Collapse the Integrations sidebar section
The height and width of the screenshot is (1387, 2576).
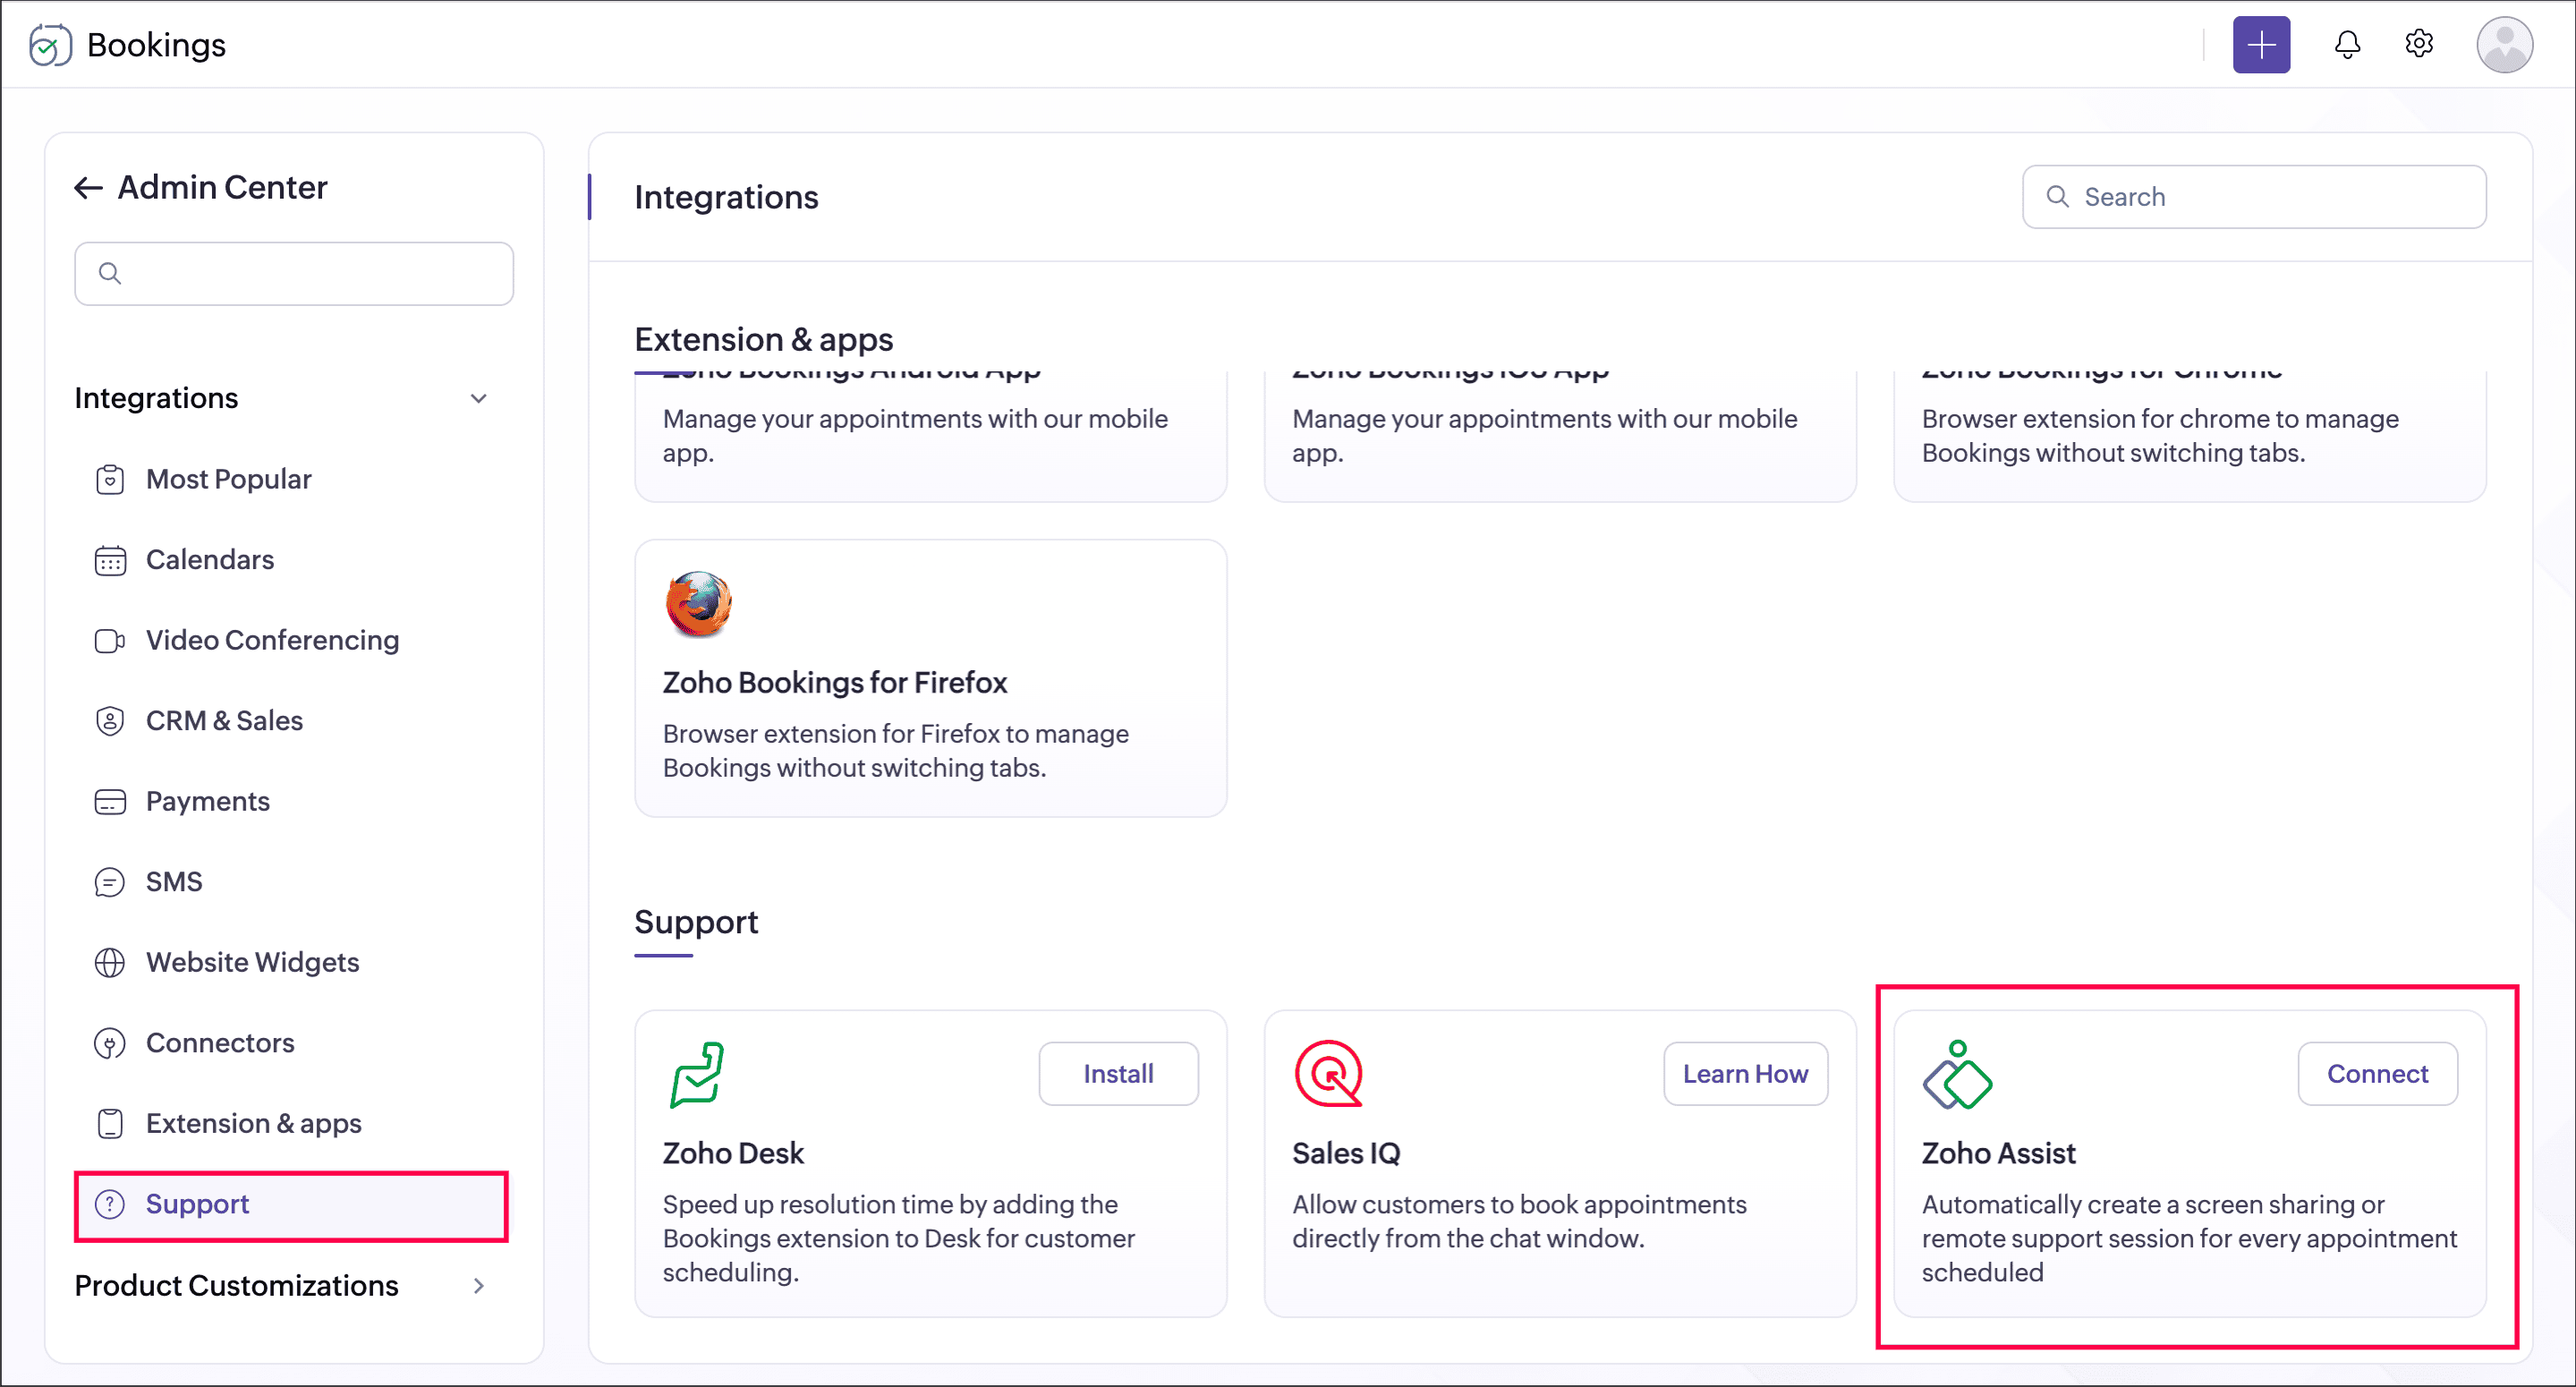tap(478, 398)
